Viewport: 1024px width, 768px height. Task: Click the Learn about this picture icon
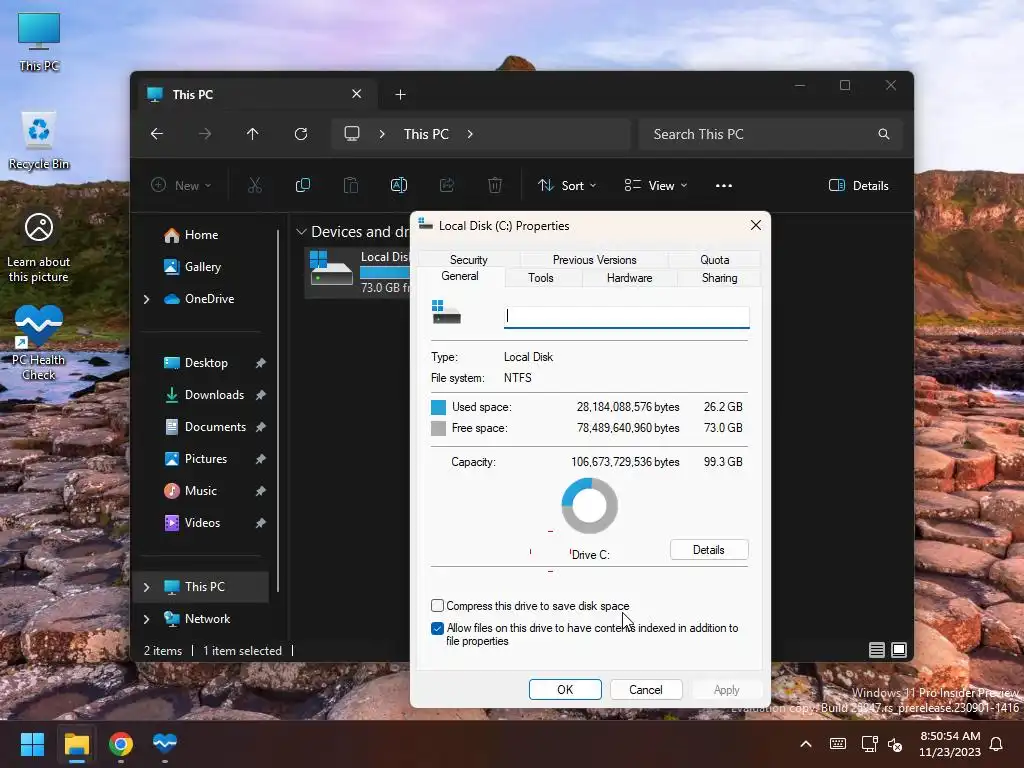[39, 248]
